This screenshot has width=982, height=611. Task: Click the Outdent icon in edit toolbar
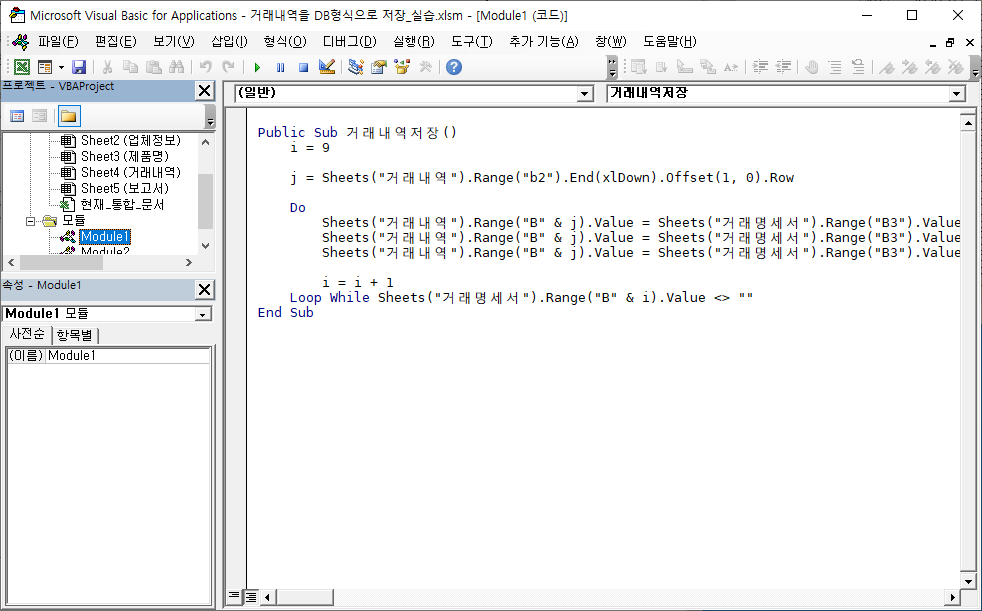783,67
